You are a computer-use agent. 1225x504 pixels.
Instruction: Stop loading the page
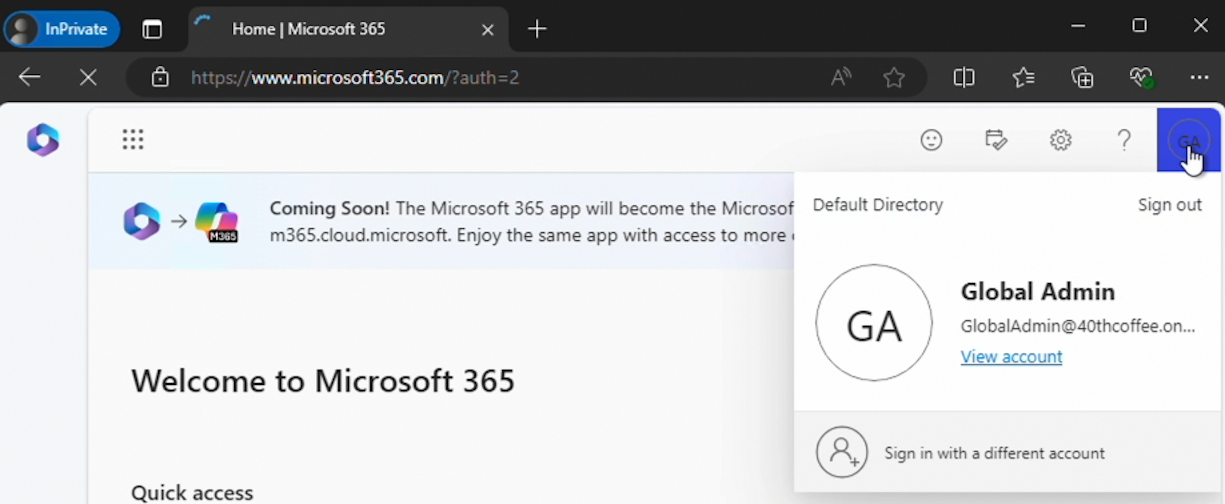pyautogui.click(x=88, y=77)
